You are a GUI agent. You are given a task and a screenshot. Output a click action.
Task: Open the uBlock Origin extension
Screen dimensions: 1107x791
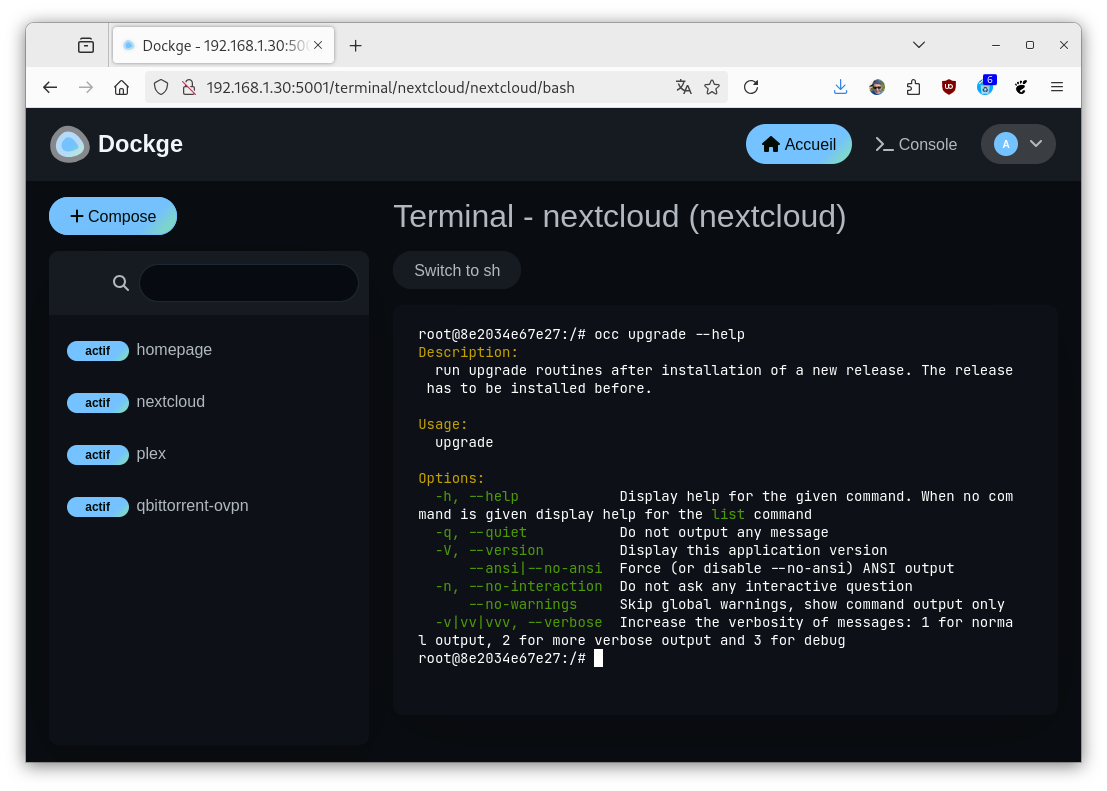(x=949, y=87)
